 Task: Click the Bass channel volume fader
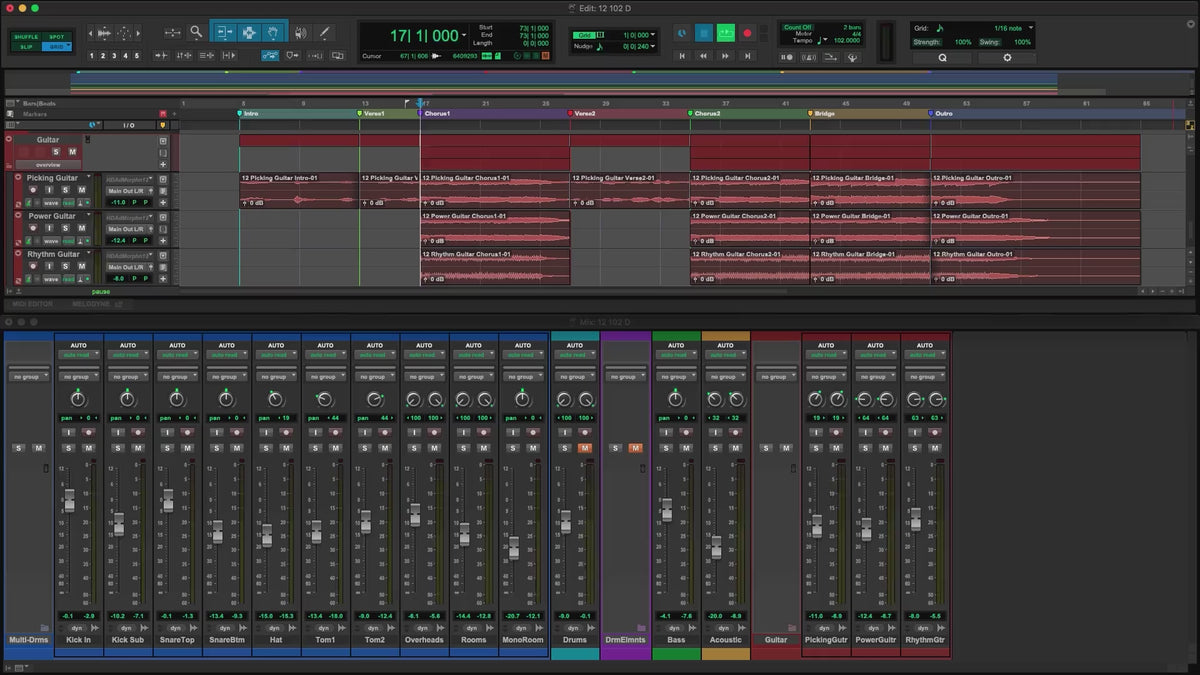(x=667, y=508)
